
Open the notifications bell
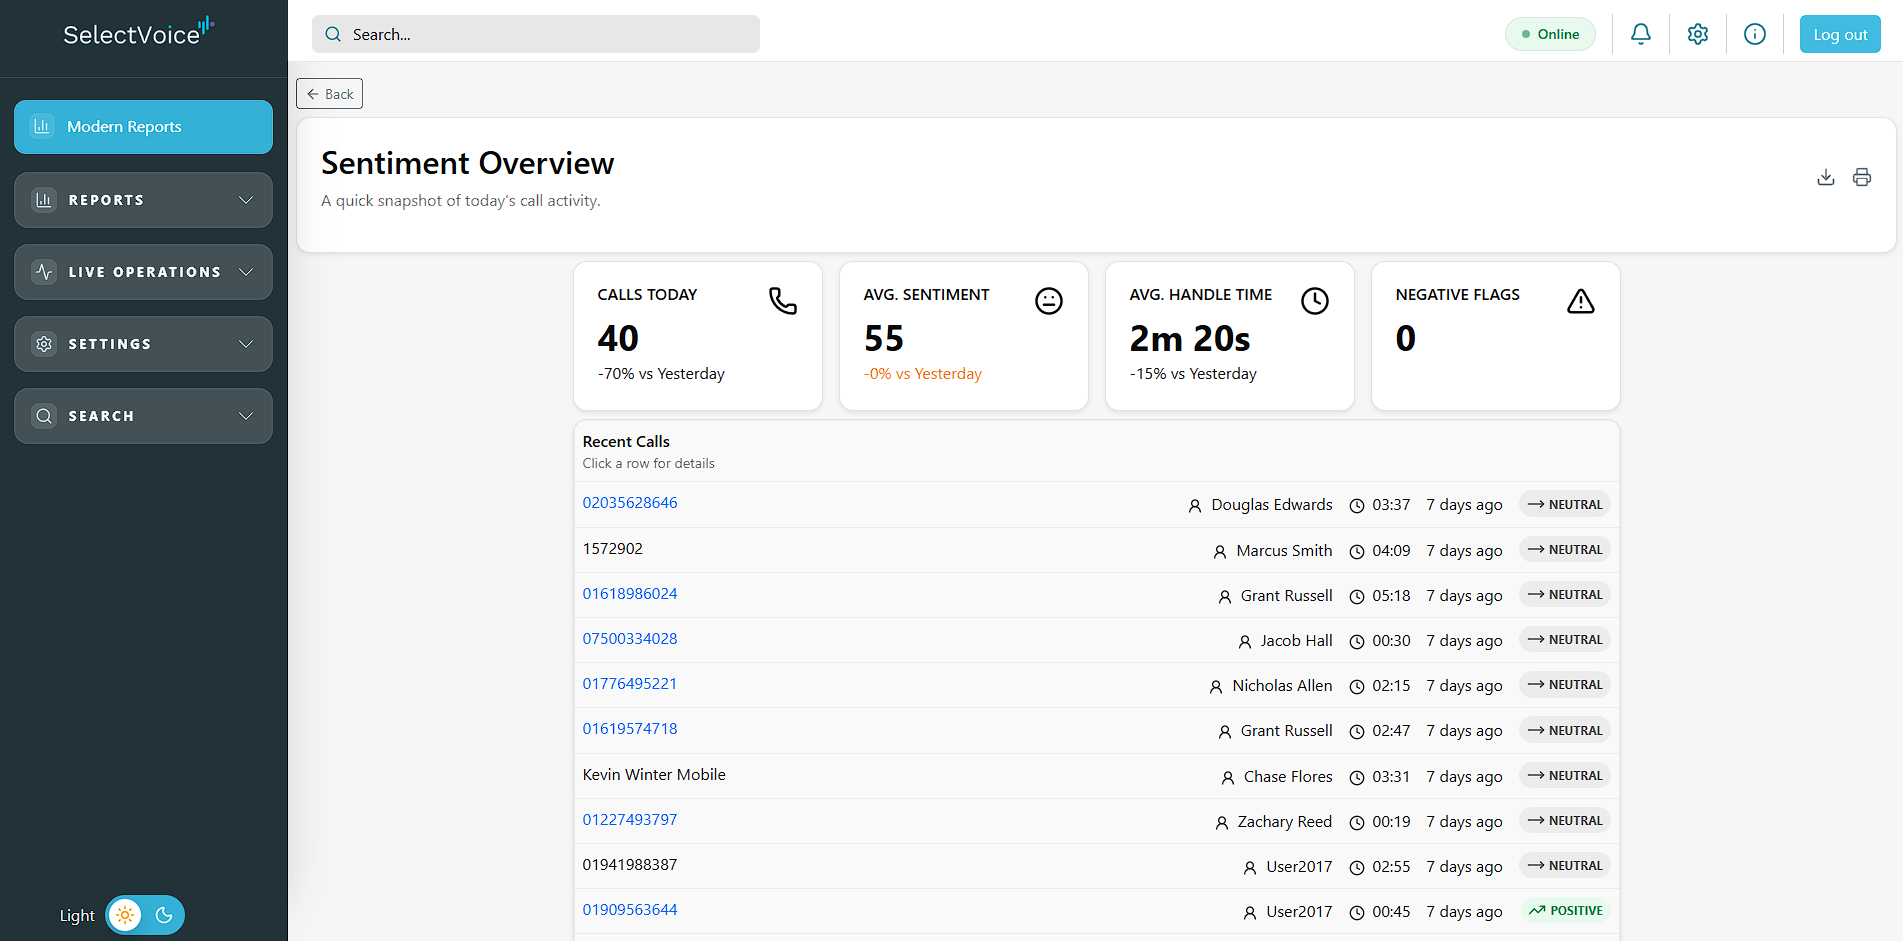coord(1641,34)
